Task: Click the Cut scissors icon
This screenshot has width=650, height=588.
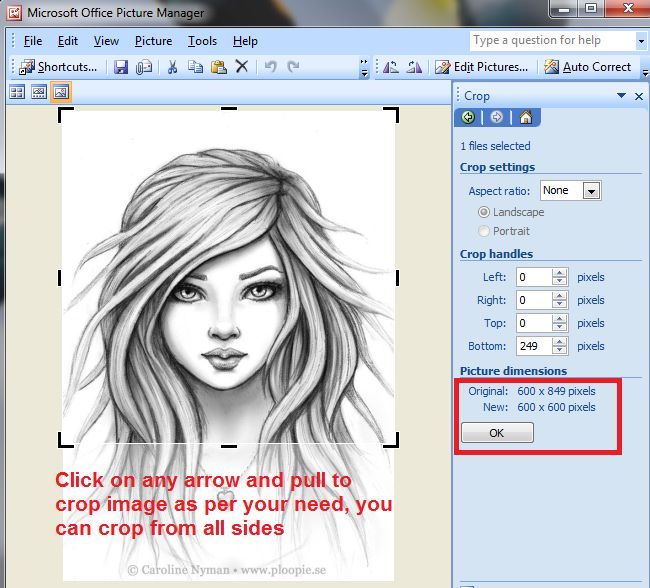Action: pyautogui.click(x=172, y=67)
